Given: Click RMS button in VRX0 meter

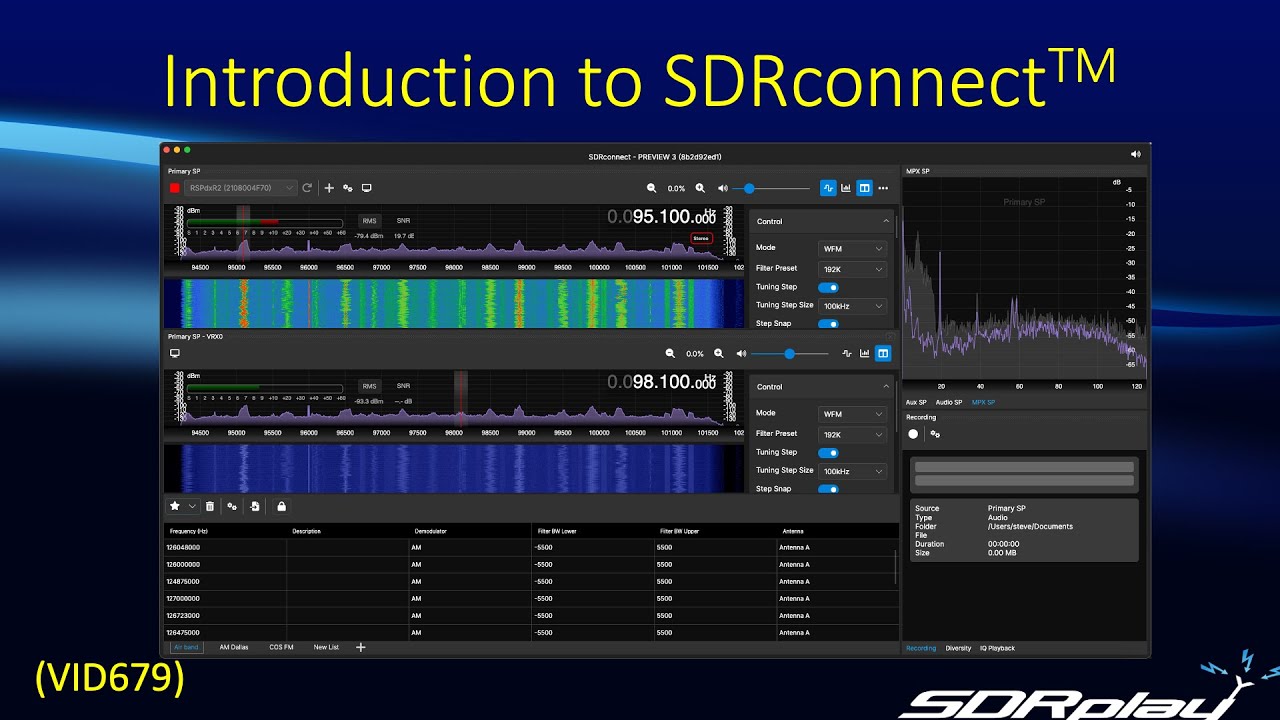Looking at the screenshot, I should (x=370, y=385).
